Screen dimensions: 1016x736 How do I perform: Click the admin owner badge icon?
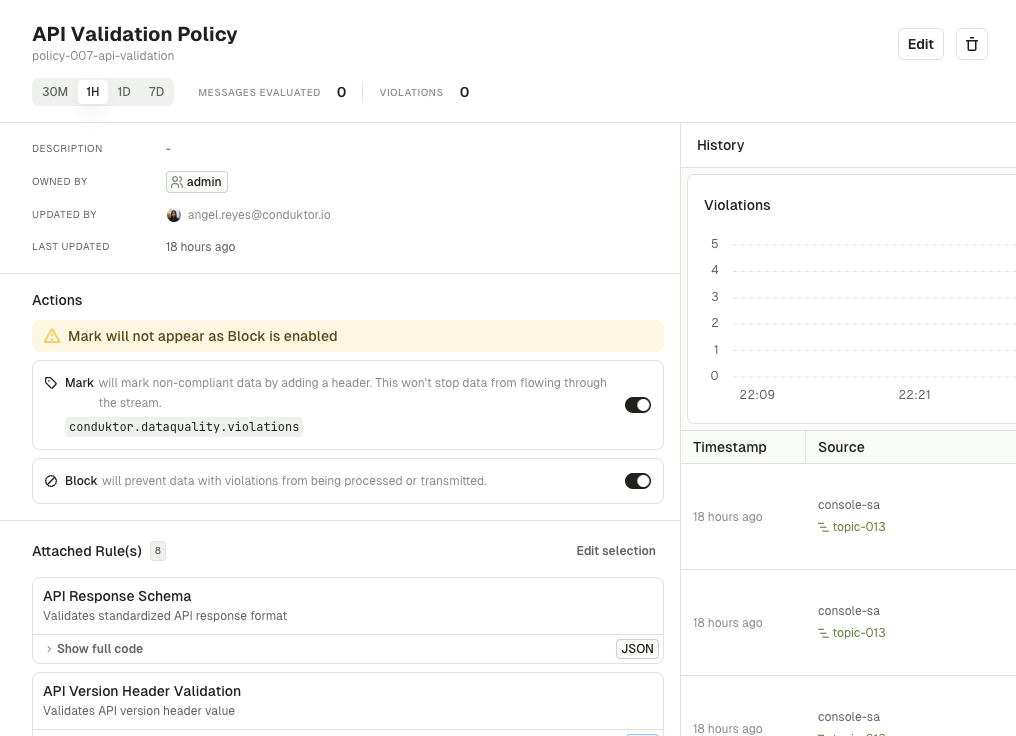point(178,182)
